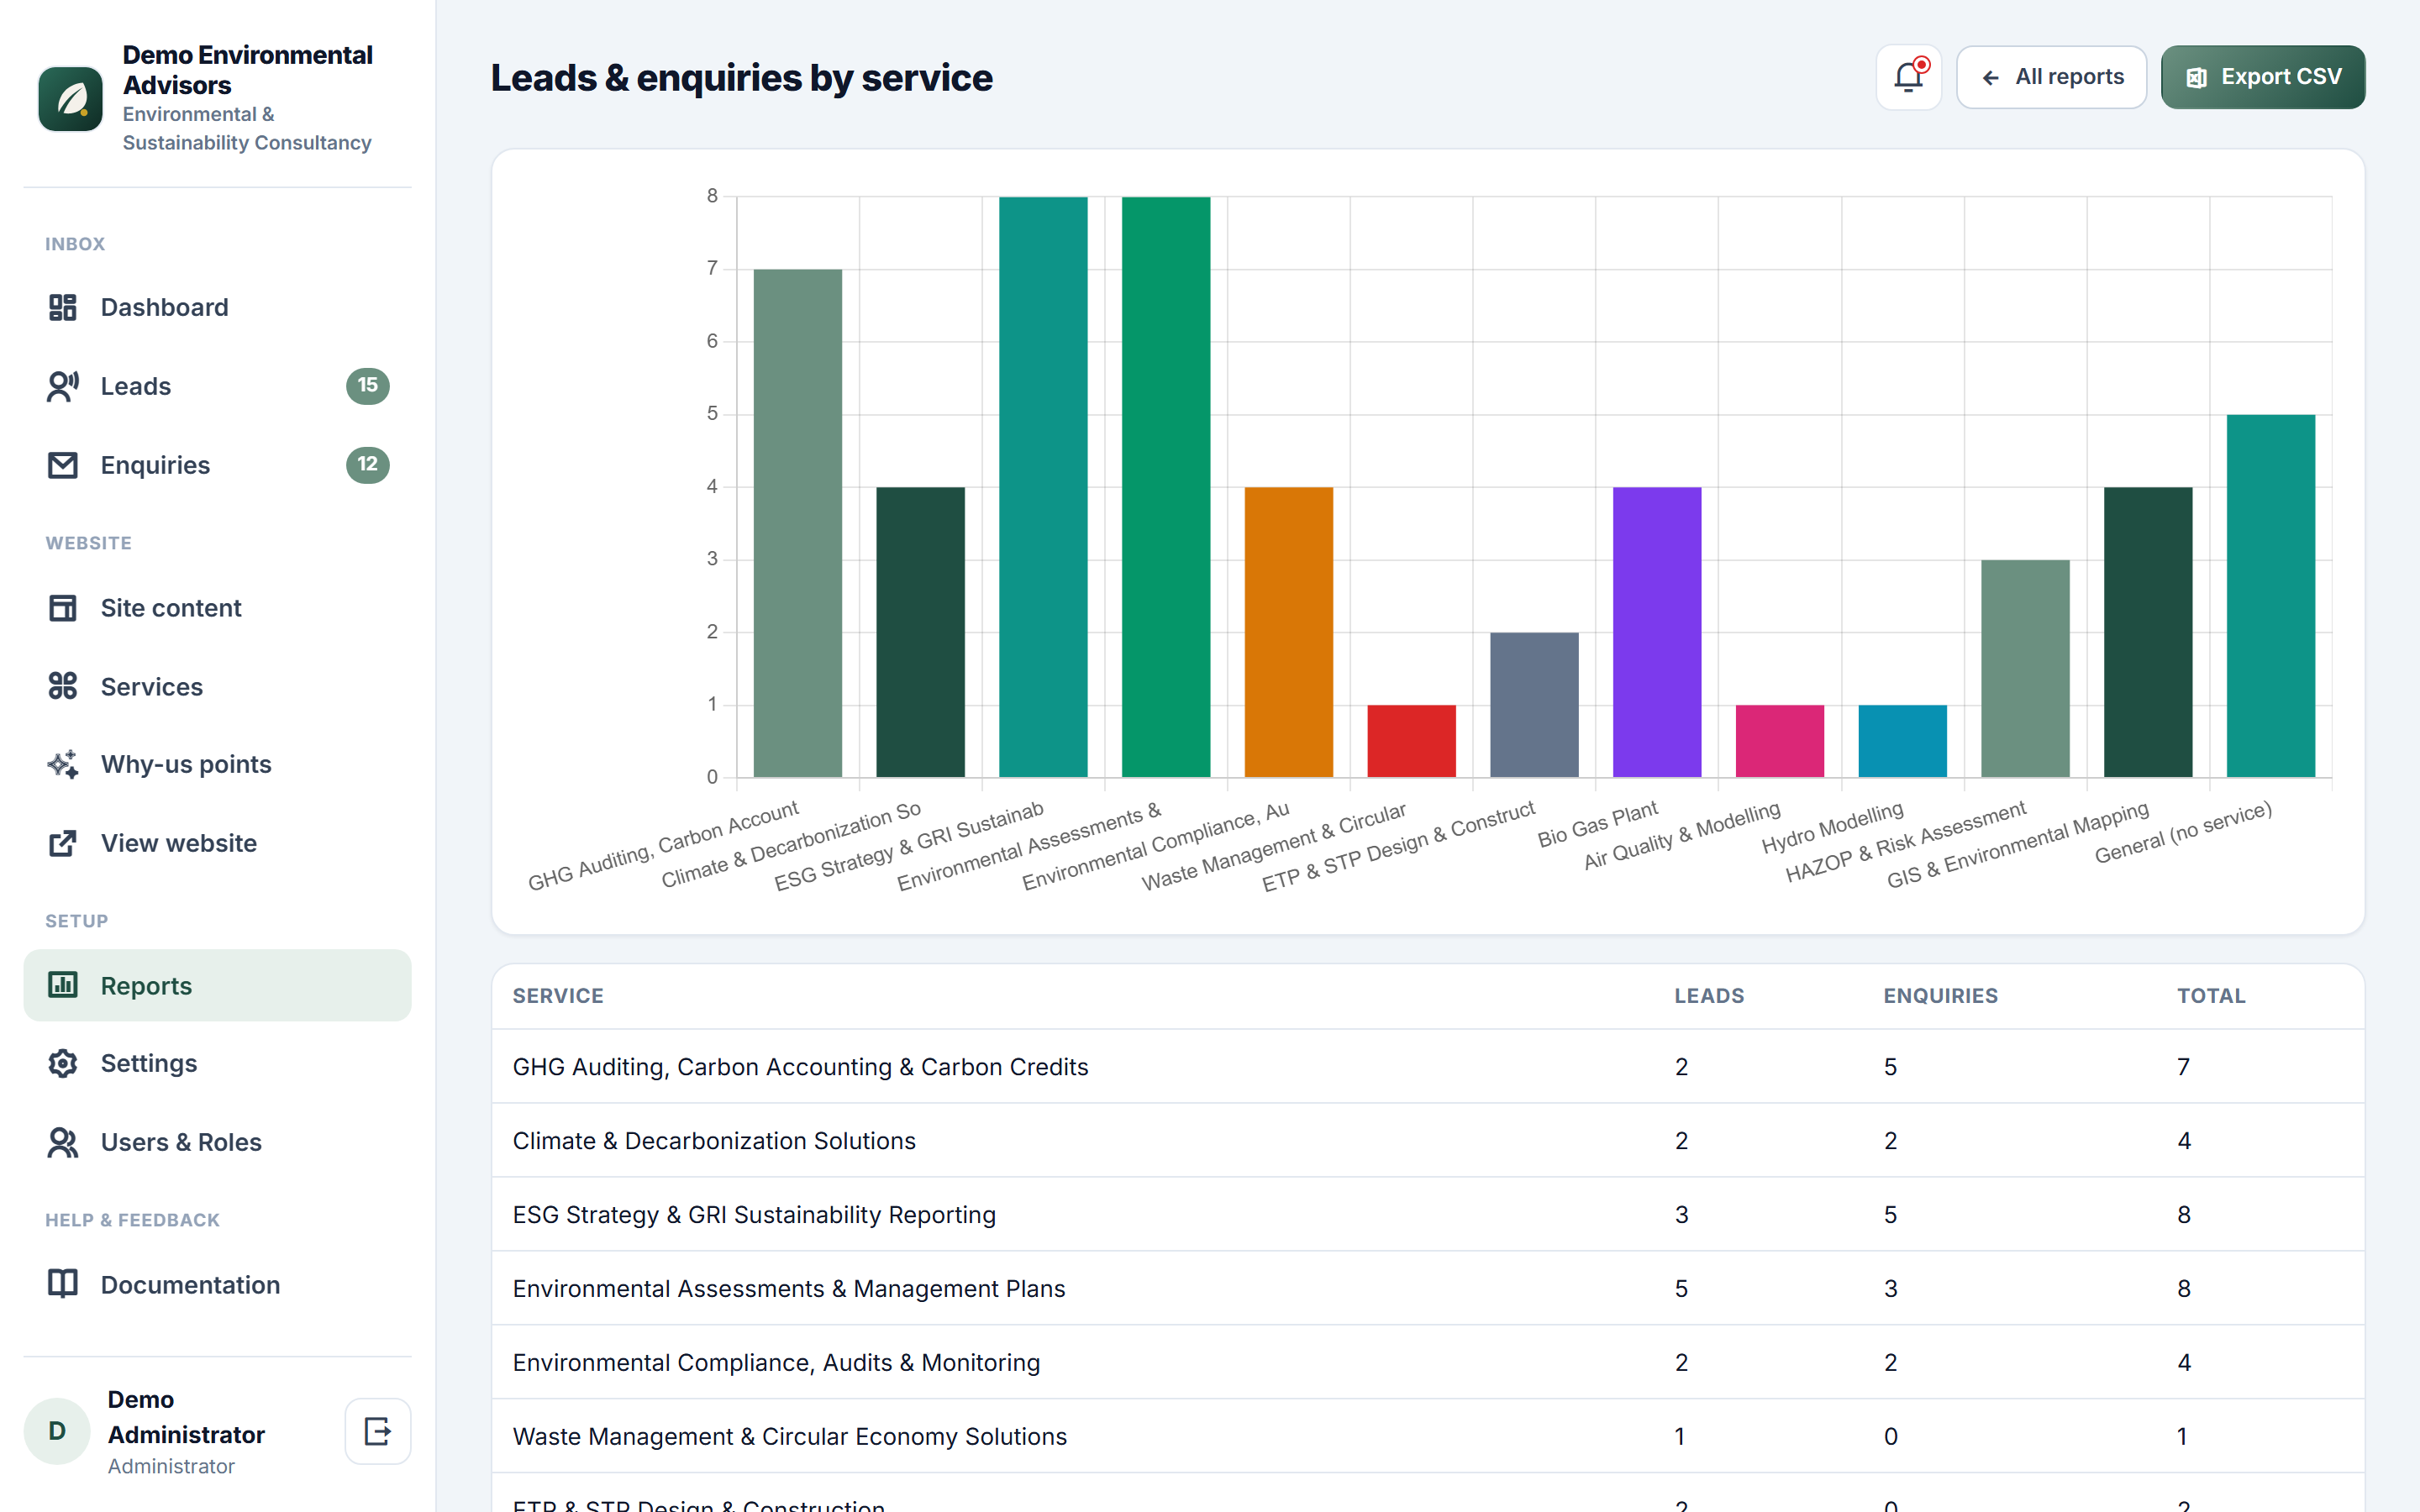Click the Documentation book icon
Screen dimensions: 2420x1512
pyautogui.click(x=63, y=1284)
